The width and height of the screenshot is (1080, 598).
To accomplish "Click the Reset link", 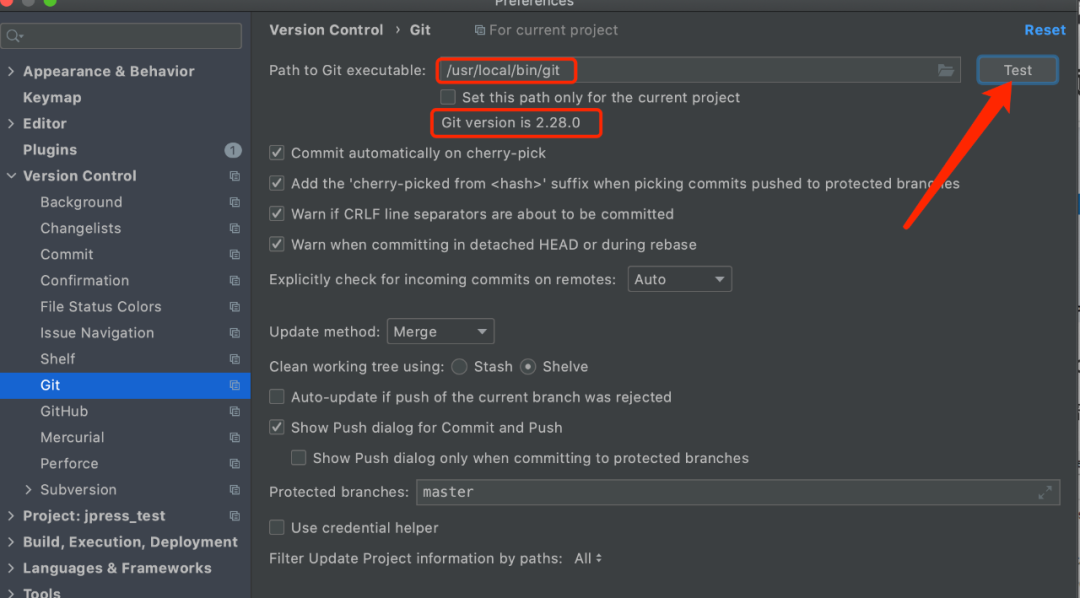I will click(1045, 30).
